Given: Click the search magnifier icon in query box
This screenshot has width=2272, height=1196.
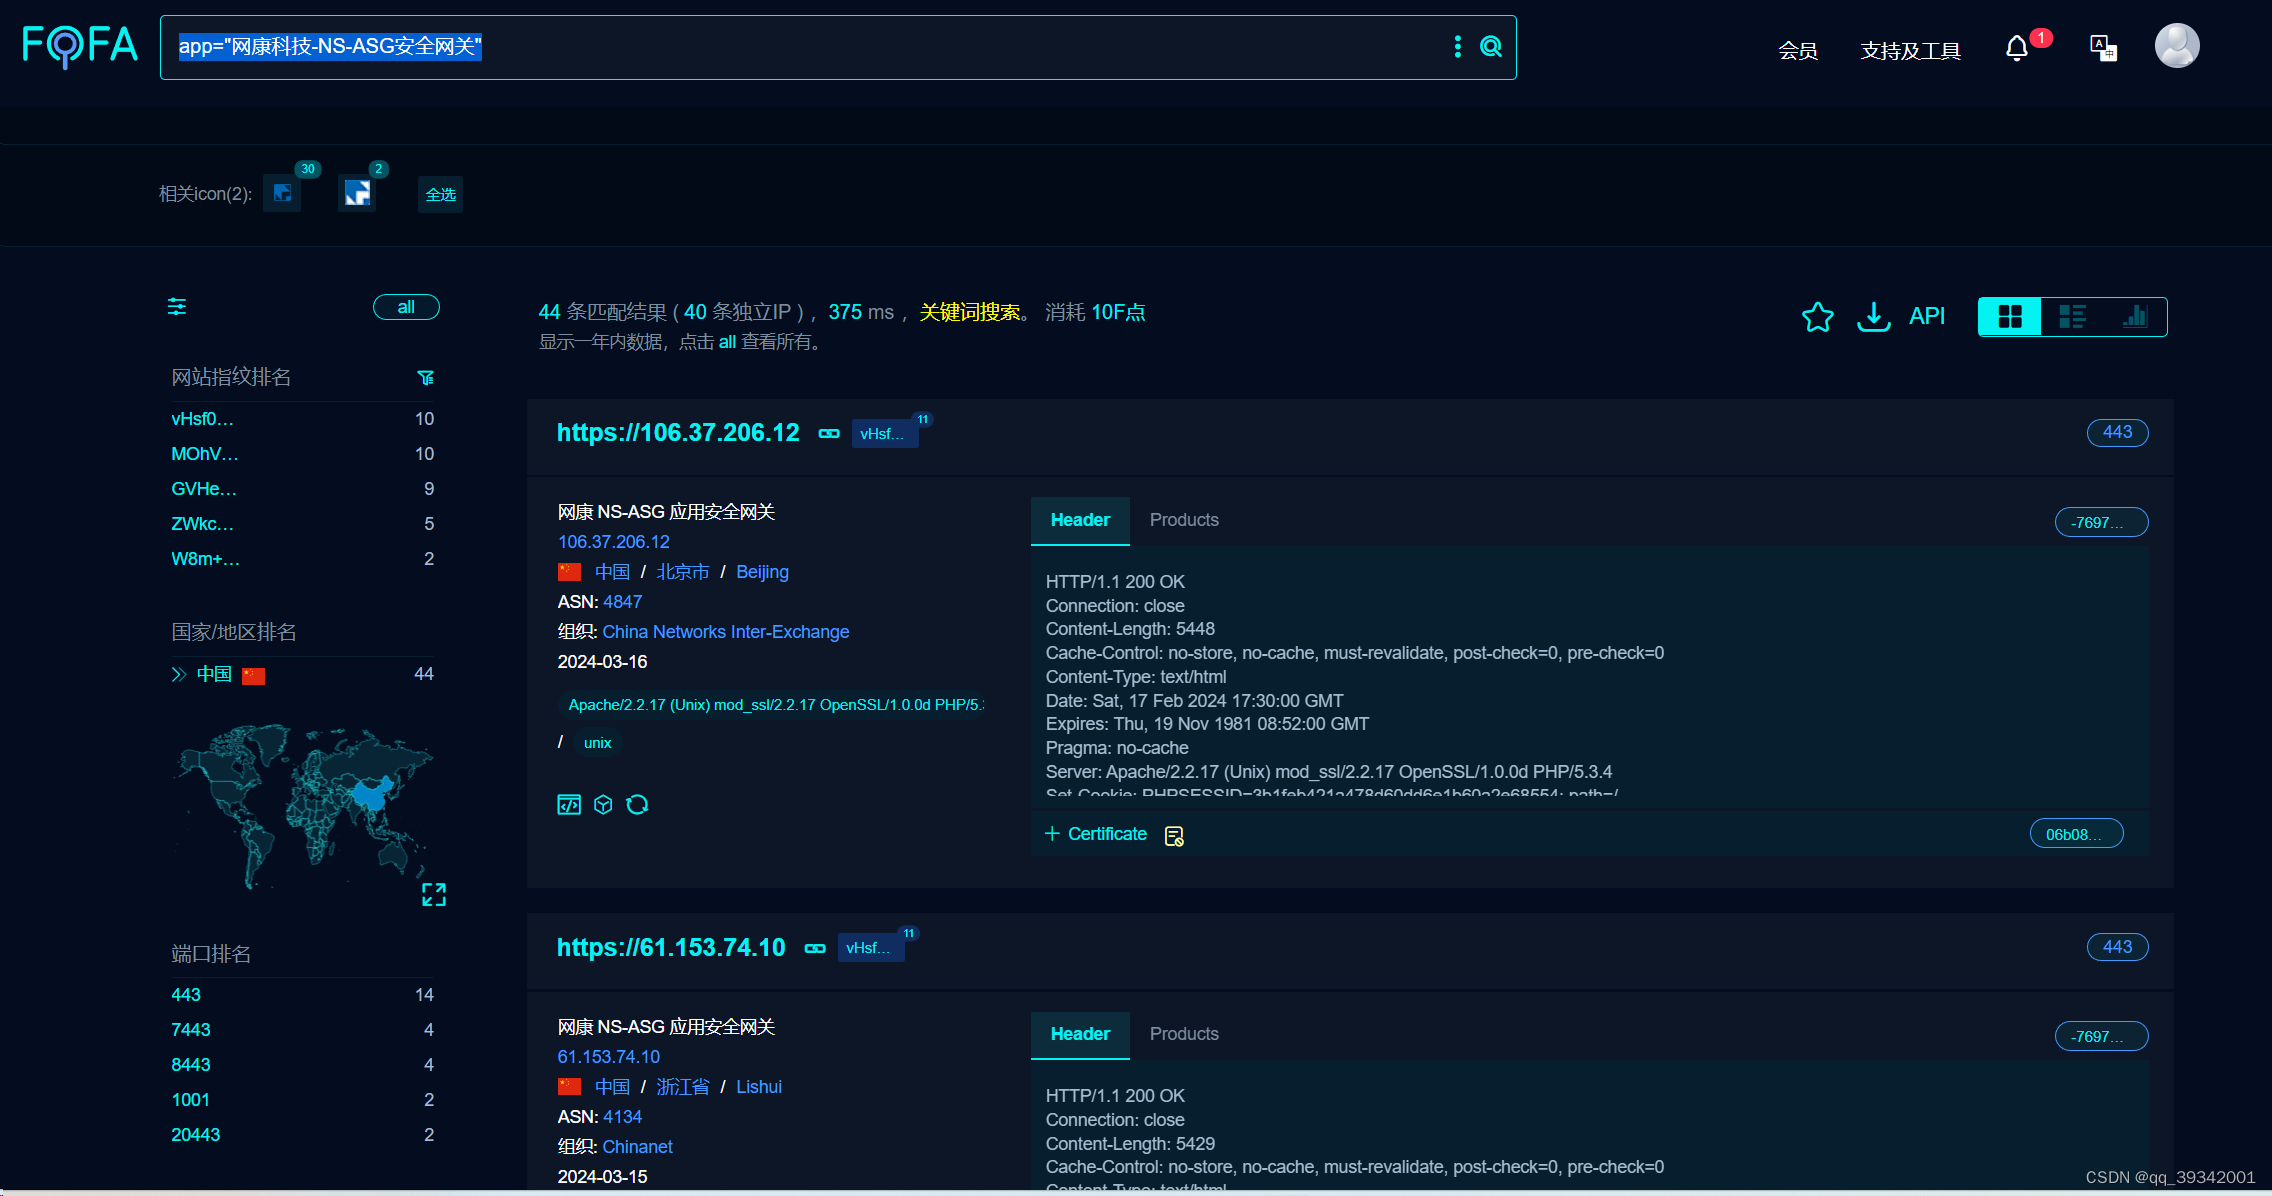Looking at the screenshot, I should point(1490,47).
